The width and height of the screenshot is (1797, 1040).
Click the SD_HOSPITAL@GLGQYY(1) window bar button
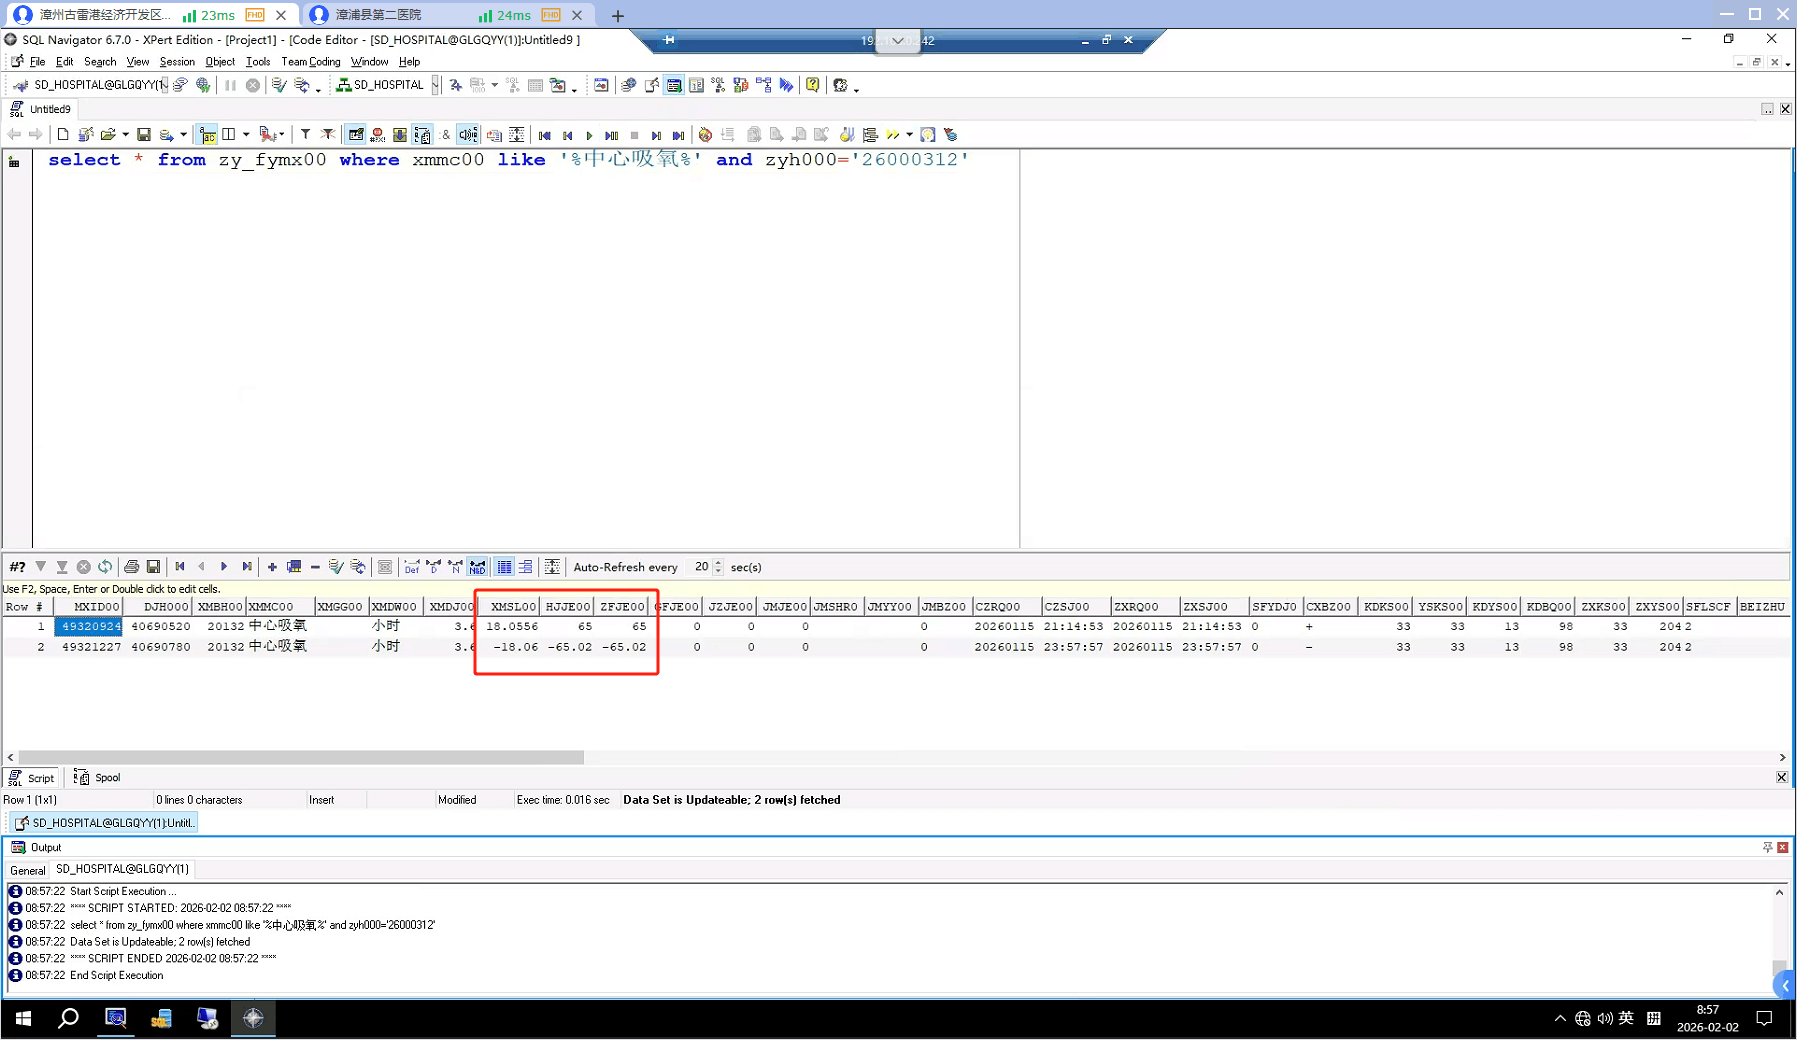click(x=103, y=823)
